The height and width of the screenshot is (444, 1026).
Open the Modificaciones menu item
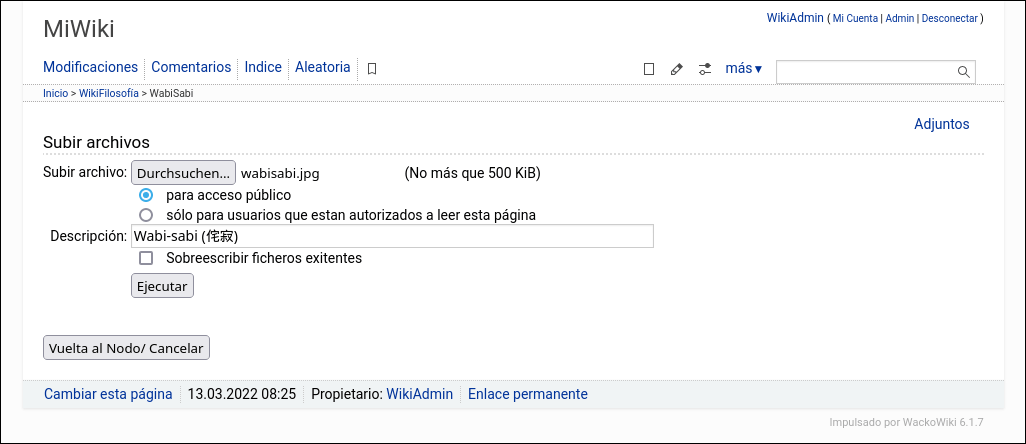click(x=90, y=67)
